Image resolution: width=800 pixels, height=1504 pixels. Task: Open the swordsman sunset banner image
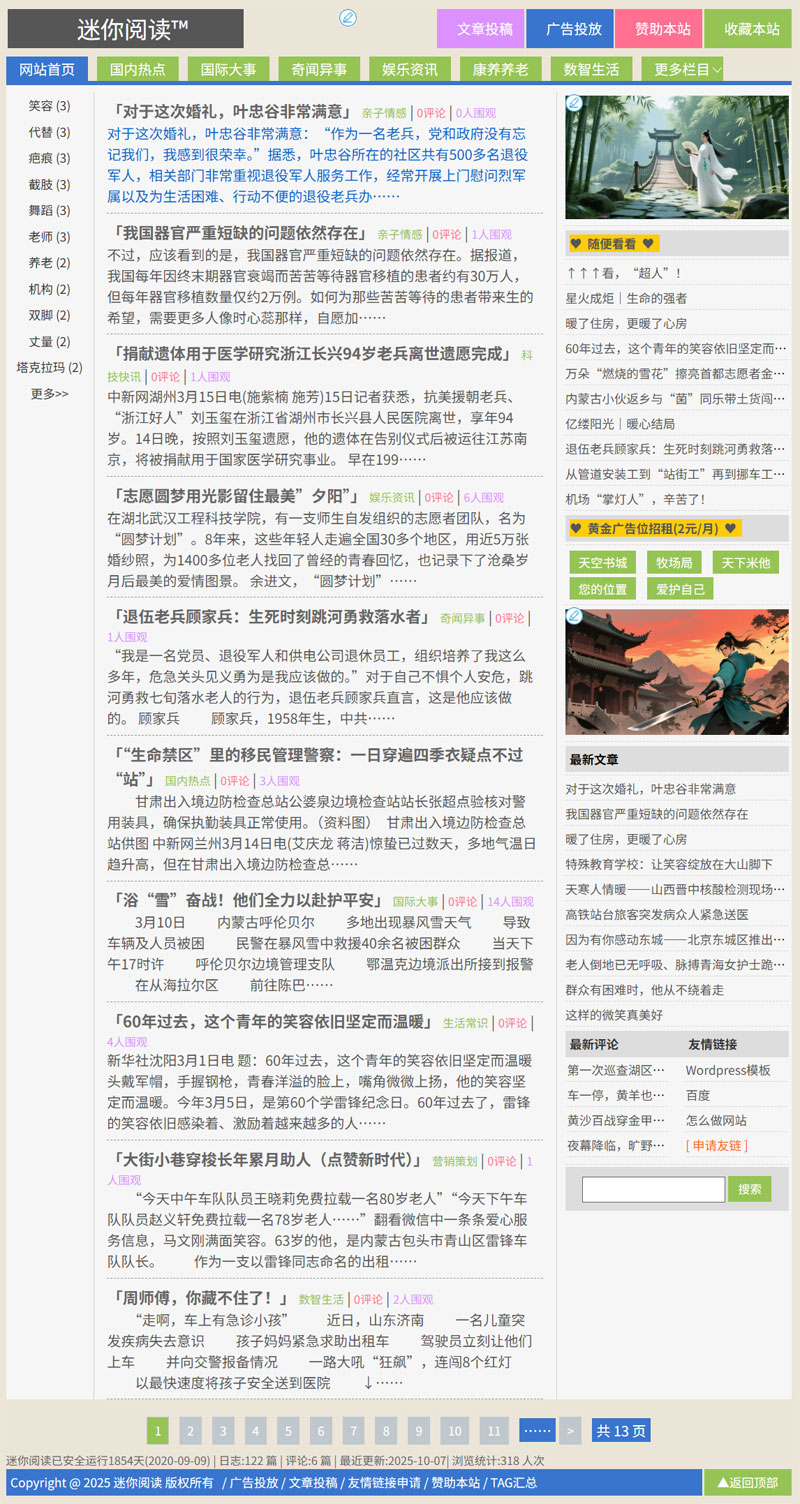pos(676,671)
